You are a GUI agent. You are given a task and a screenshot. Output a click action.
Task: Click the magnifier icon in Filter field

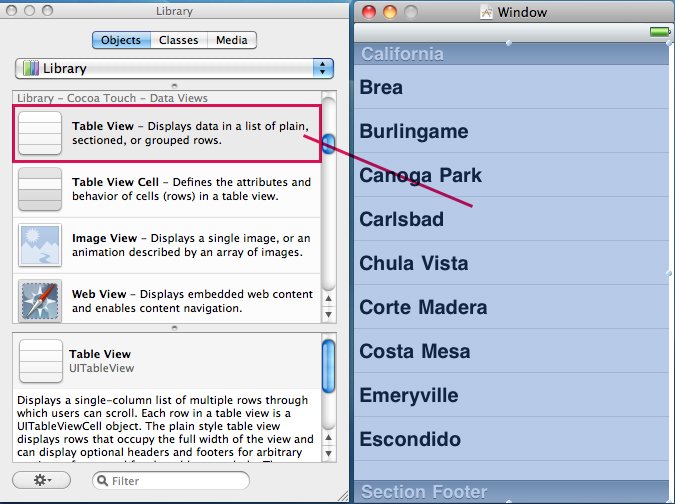coord(102,480)
